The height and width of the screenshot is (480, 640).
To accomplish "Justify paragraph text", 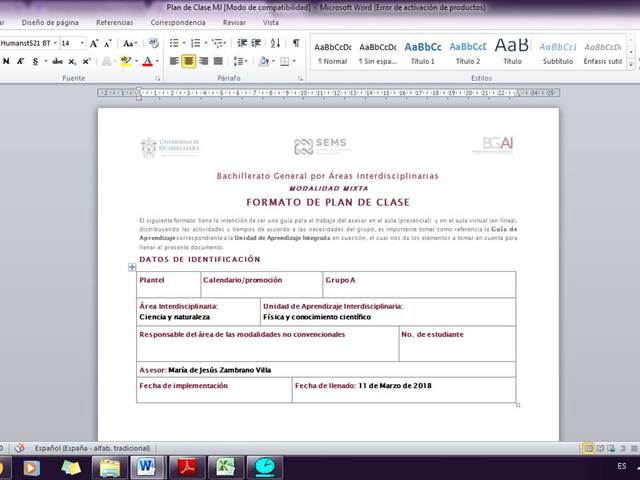I will [218, 61].
